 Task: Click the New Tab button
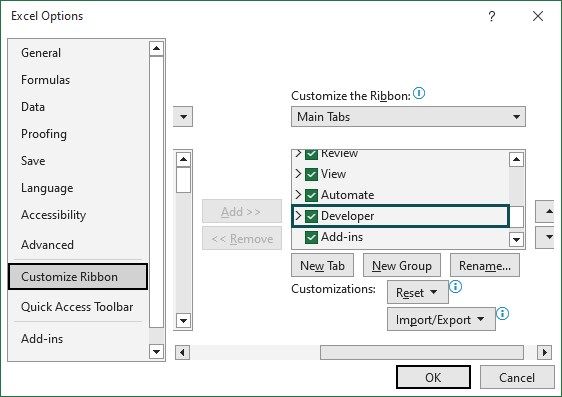322,266
